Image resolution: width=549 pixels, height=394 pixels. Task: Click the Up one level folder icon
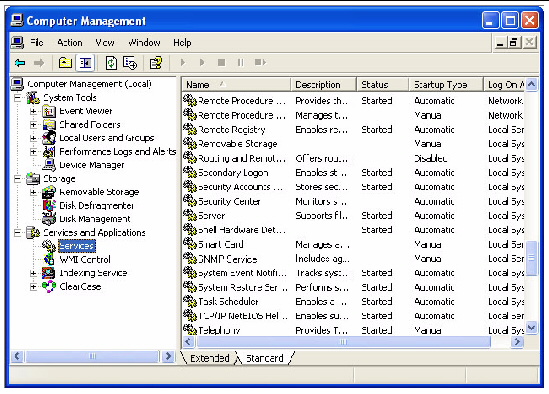click(65, 63)
